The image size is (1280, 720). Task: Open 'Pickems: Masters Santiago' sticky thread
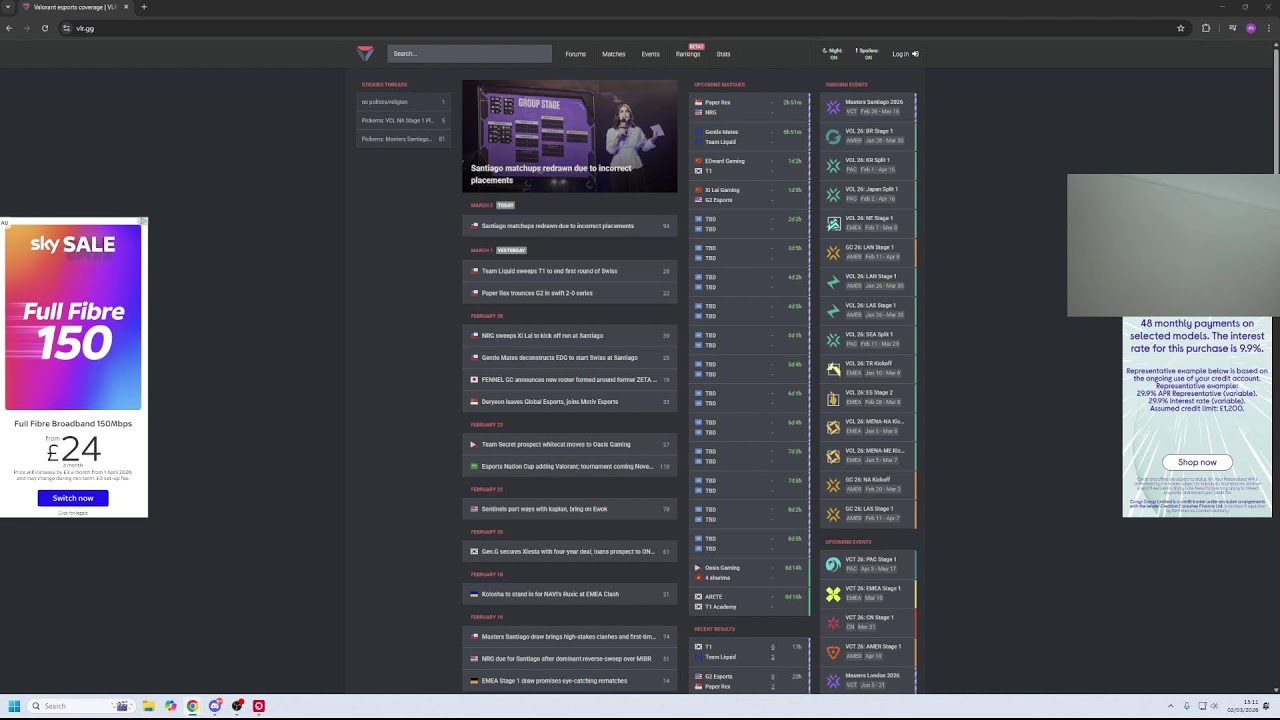tap(403, 139)
